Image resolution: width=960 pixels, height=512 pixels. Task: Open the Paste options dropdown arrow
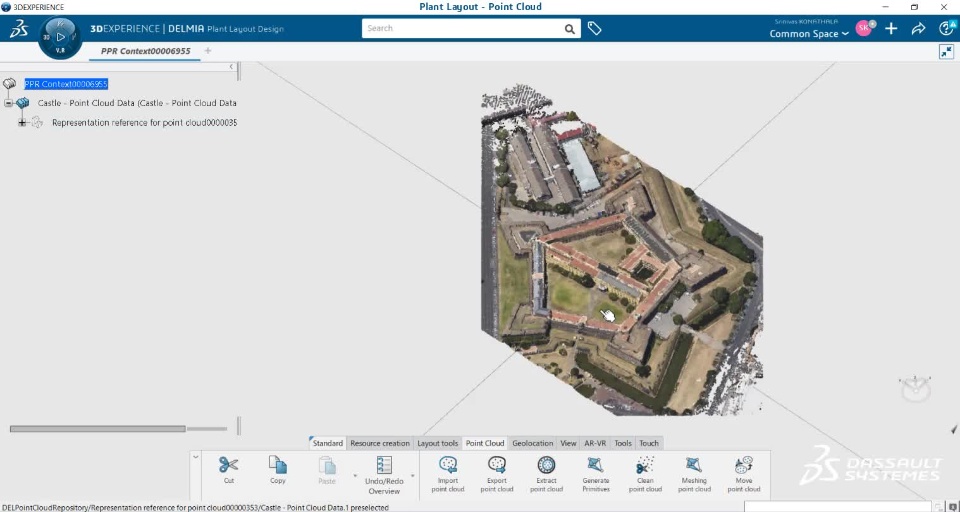[355, 475]
